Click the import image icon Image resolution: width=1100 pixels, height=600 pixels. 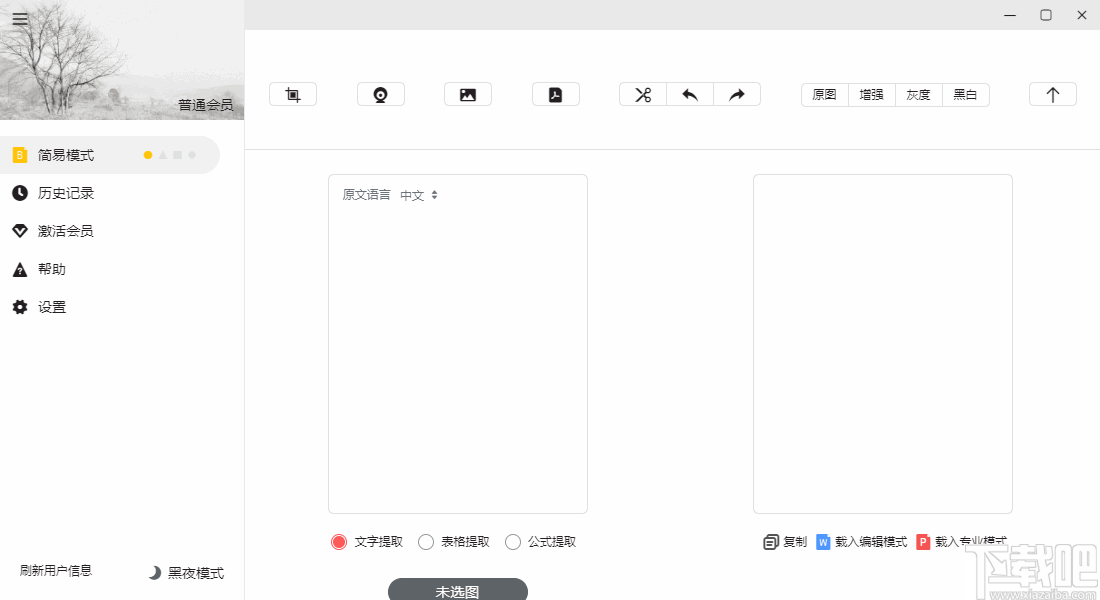click(x=467, y=93)
